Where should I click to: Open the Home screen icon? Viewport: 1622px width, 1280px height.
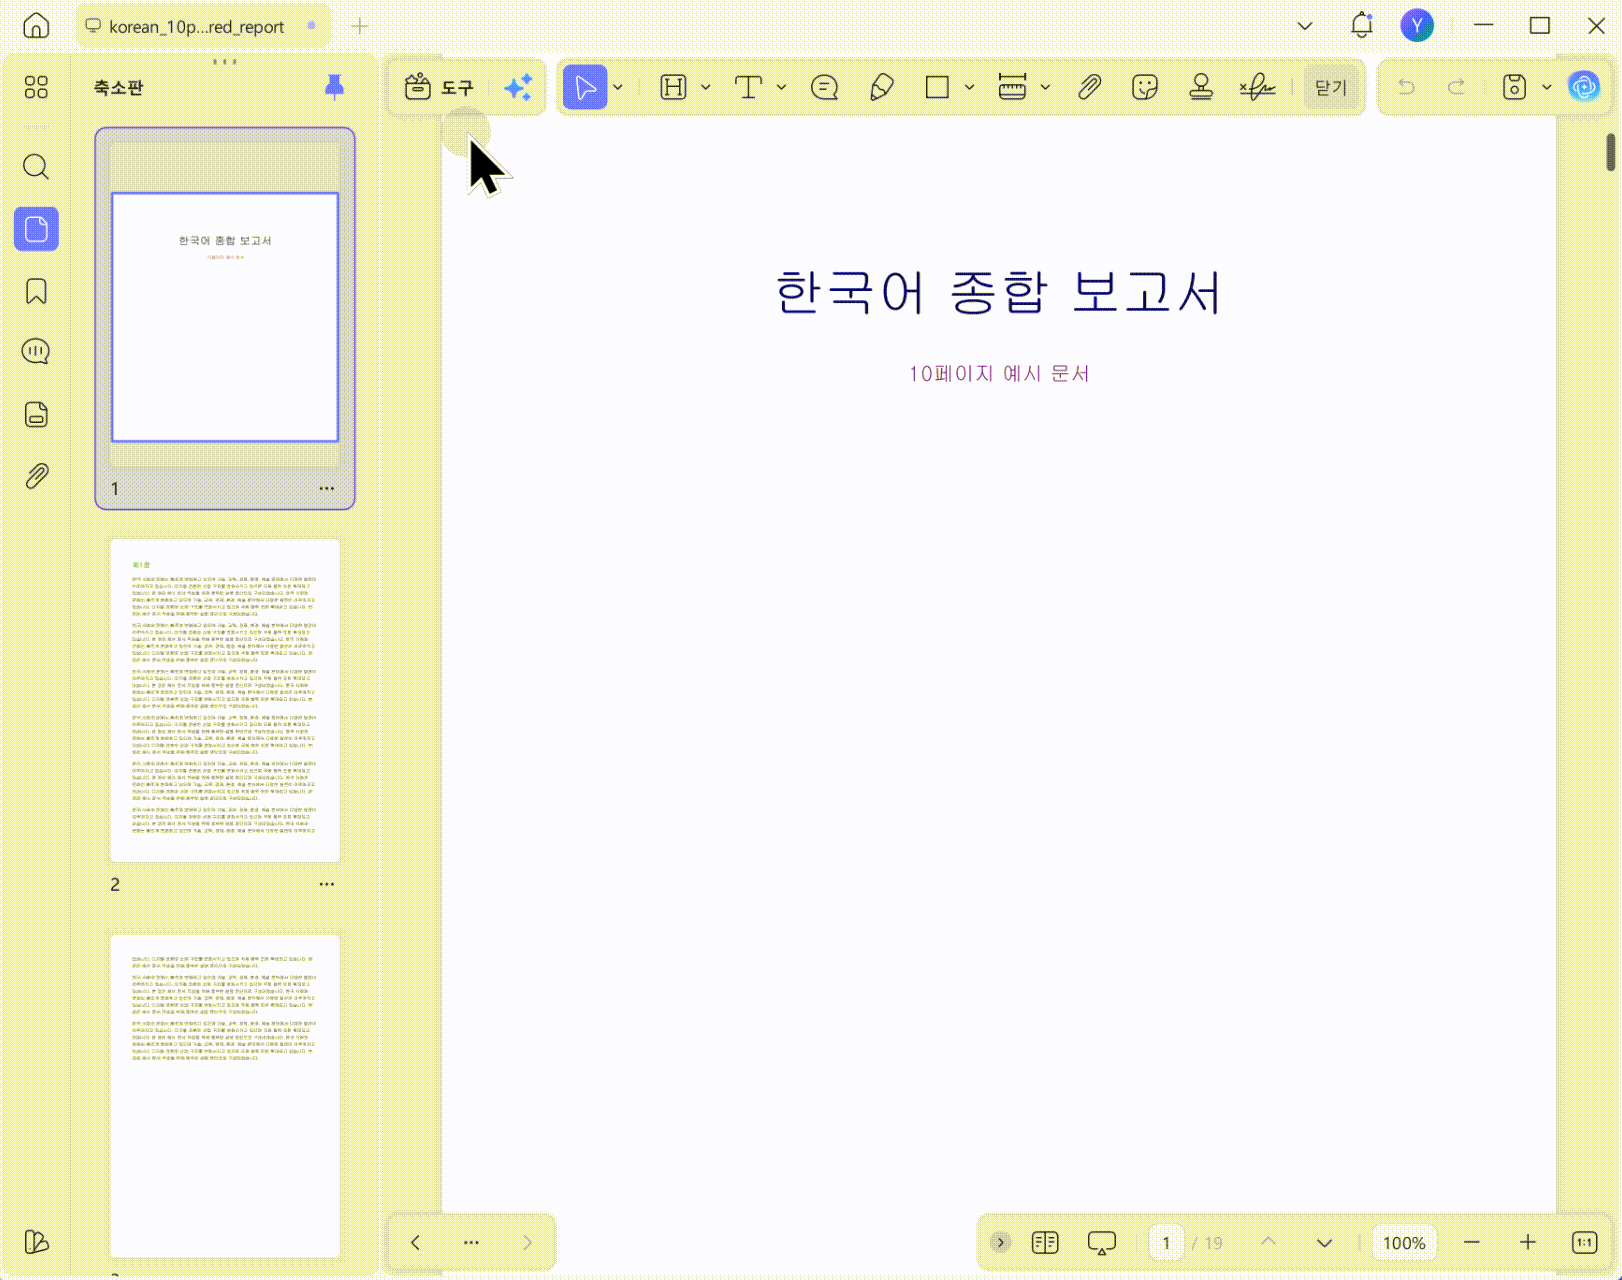click(x=36, y=26)
